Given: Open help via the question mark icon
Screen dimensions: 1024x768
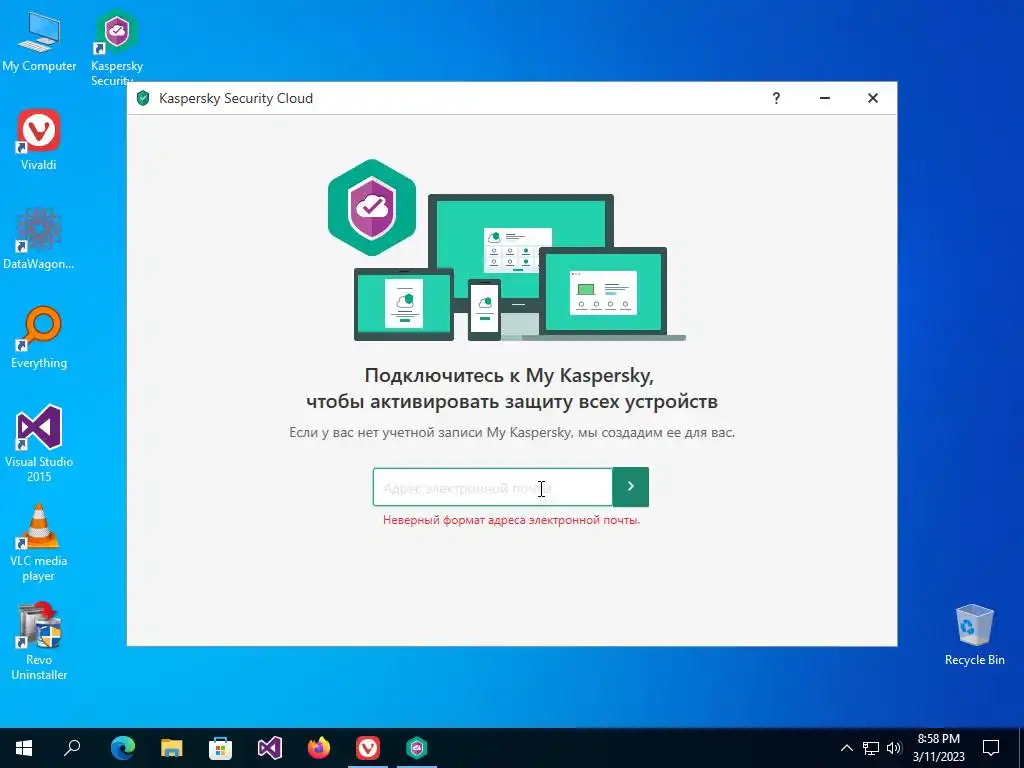Looking at the screenshot, I should 776,98.
